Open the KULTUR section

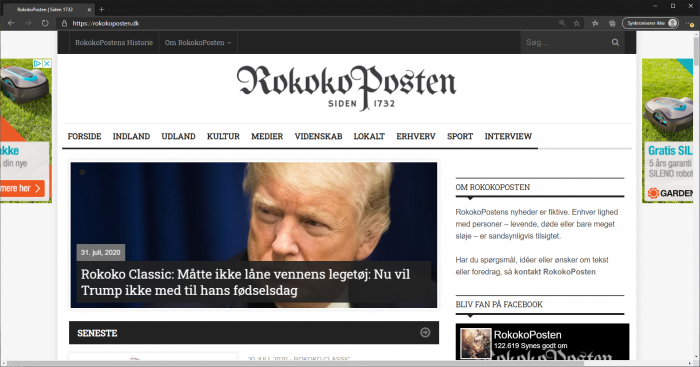[x=223, y=136]
